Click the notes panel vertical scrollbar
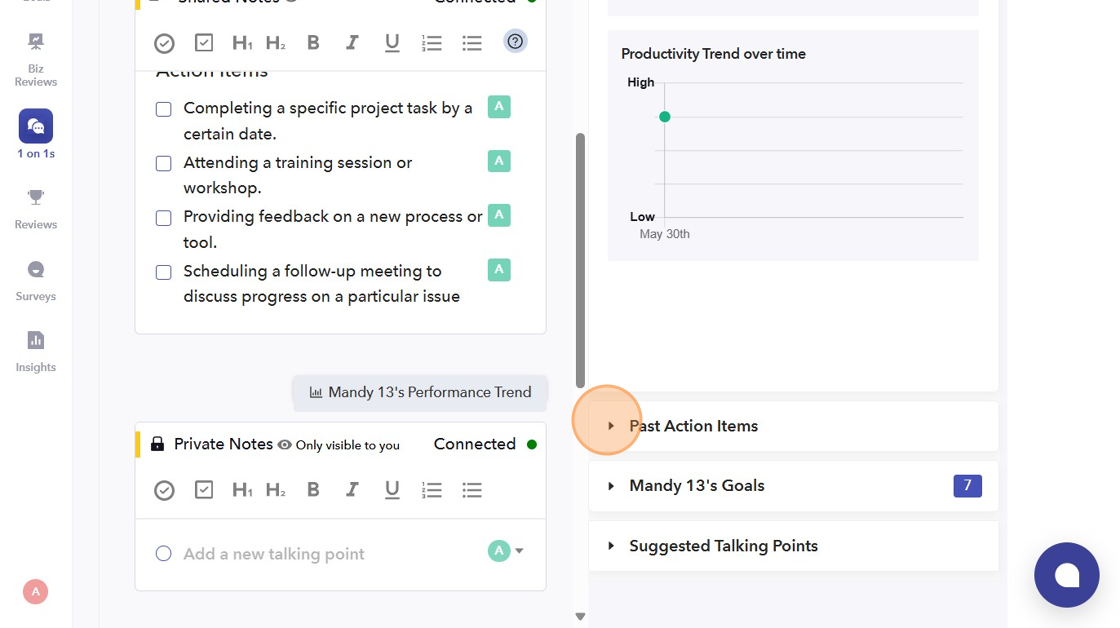1120x628 pixels. (x=580, y=260)
